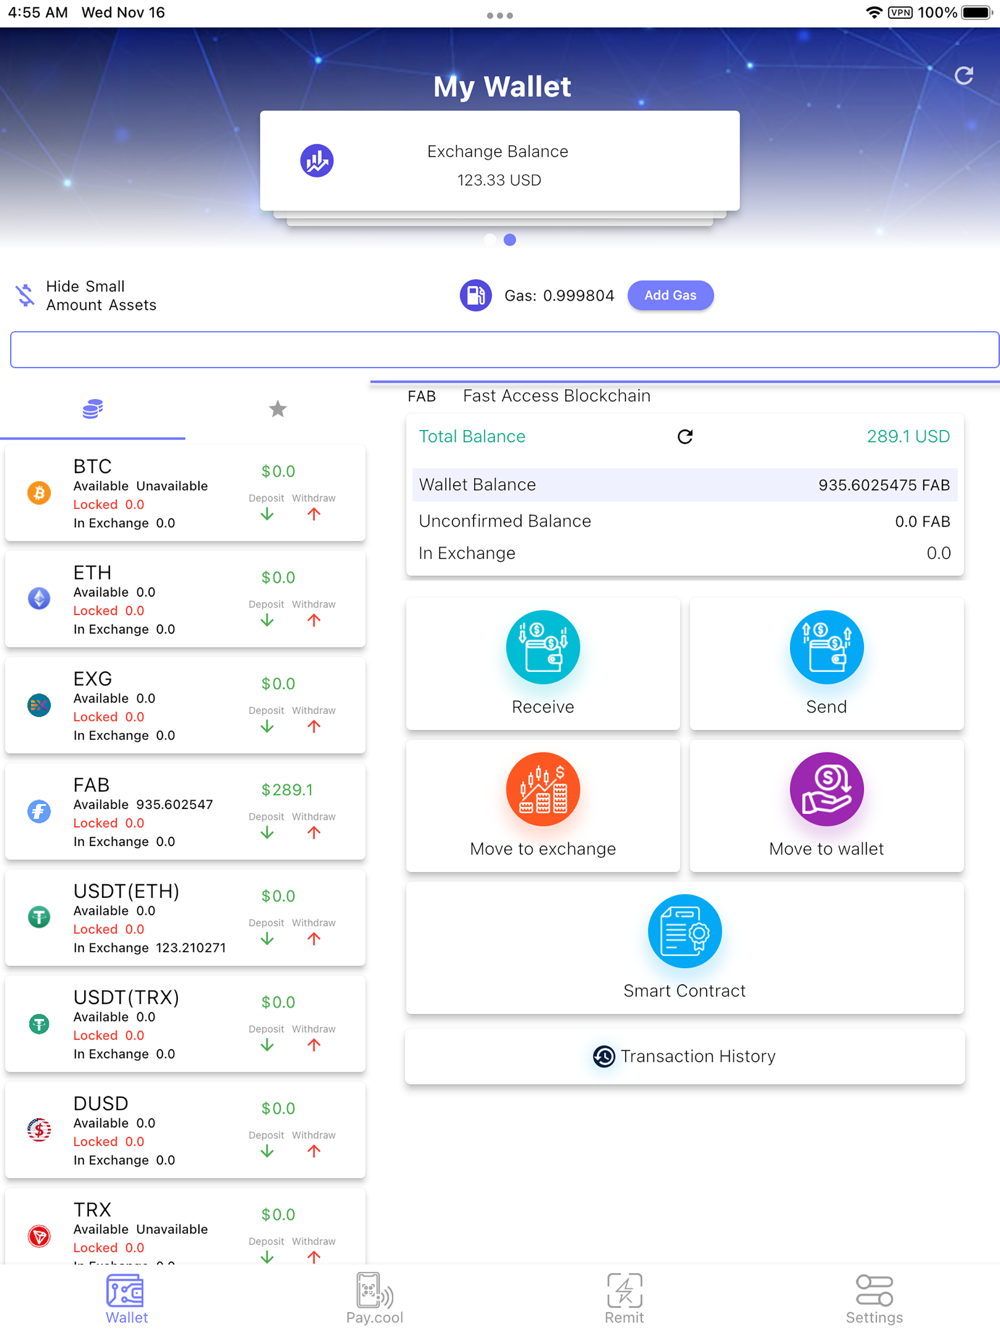Switch to the Wallet bottom tab
Screen dimensions: 1000x1334
point(126,1299)
